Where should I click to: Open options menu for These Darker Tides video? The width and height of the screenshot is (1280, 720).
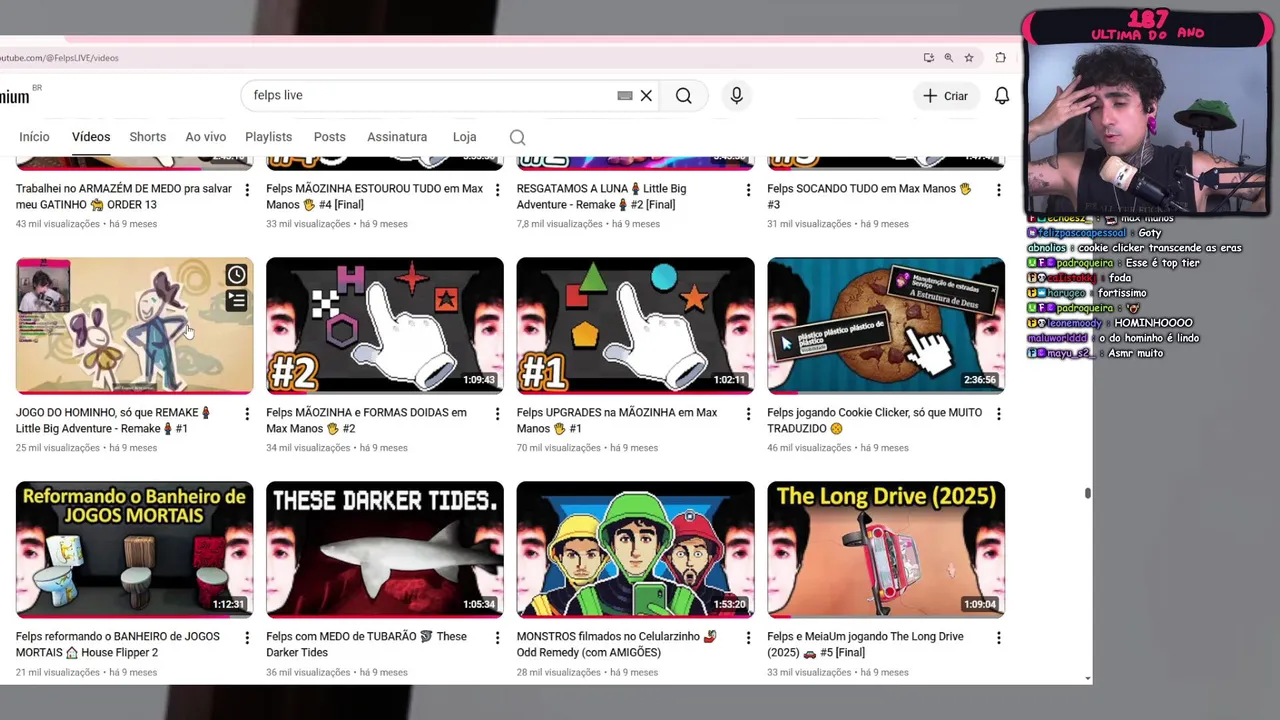coord(497,638)
